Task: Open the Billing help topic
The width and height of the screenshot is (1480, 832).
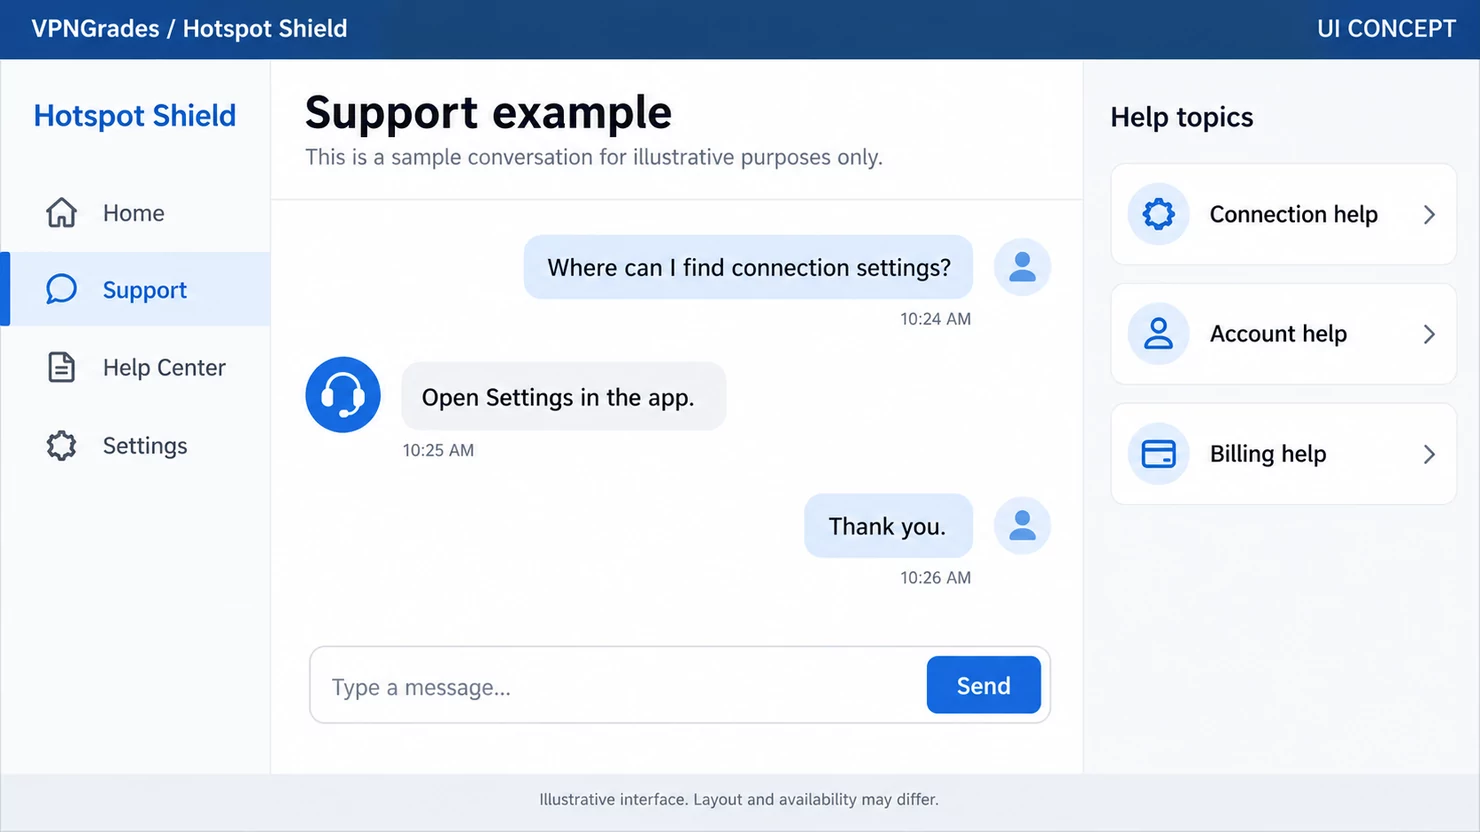Action: [1284, 454]
